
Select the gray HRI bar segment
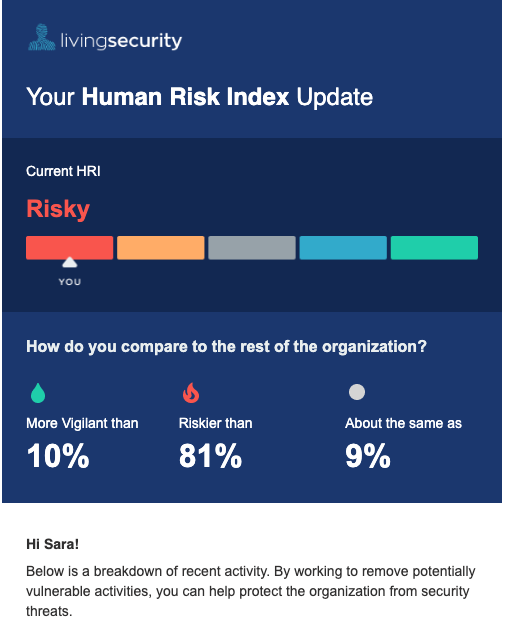[x=252, y=248]
